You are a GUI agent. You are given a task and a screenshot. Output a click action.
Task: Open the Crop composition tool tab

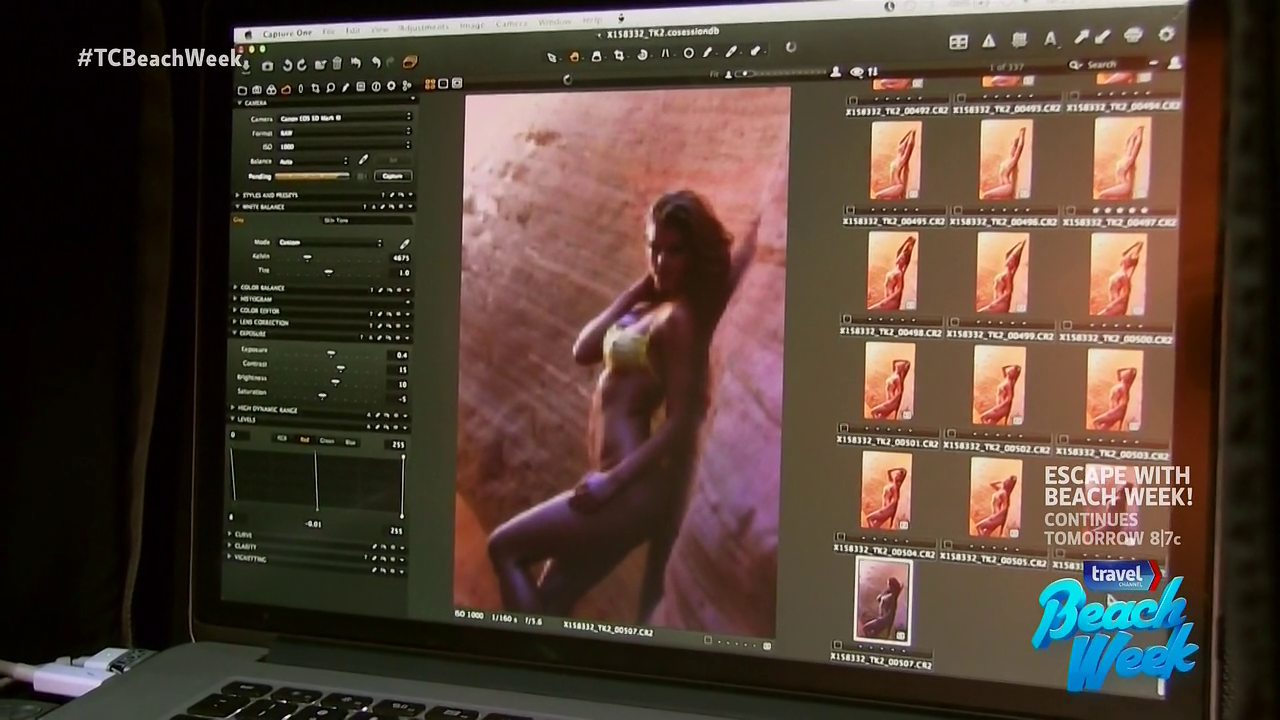(x=315, y=88)
